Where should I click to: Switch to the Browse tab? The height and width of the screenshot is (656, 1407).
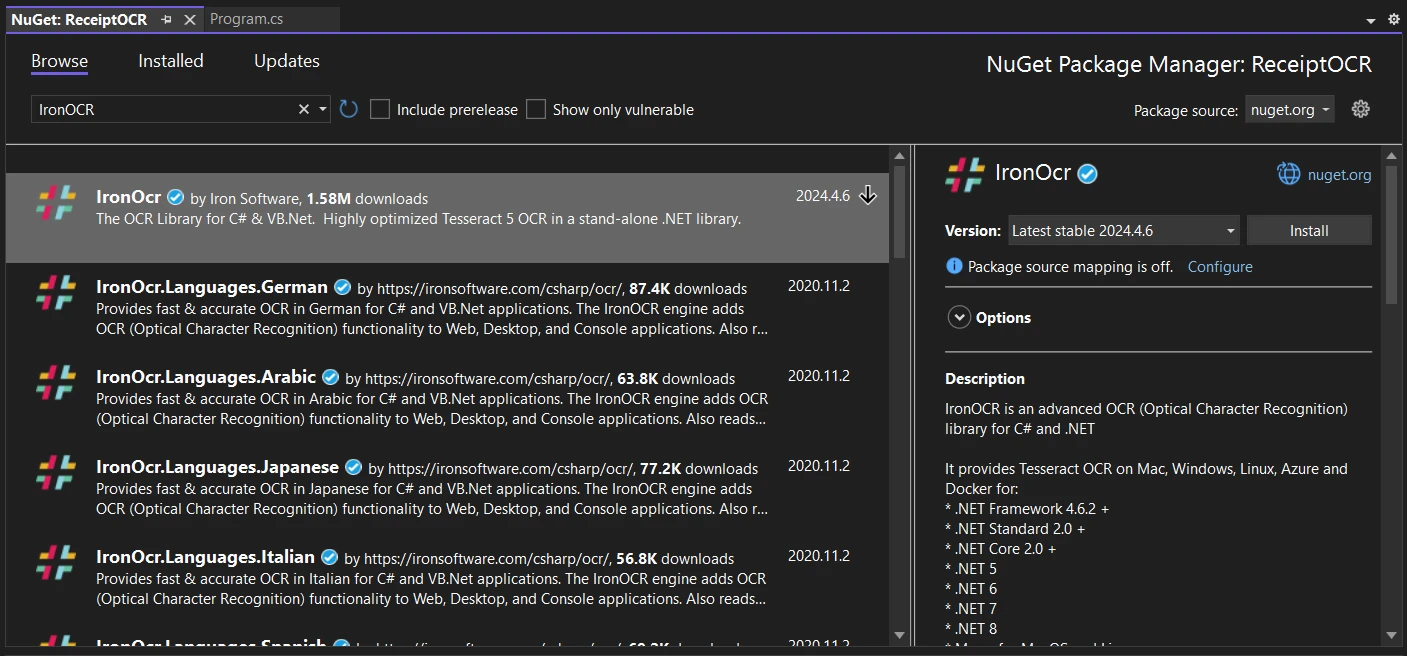(x=59, y=61)
